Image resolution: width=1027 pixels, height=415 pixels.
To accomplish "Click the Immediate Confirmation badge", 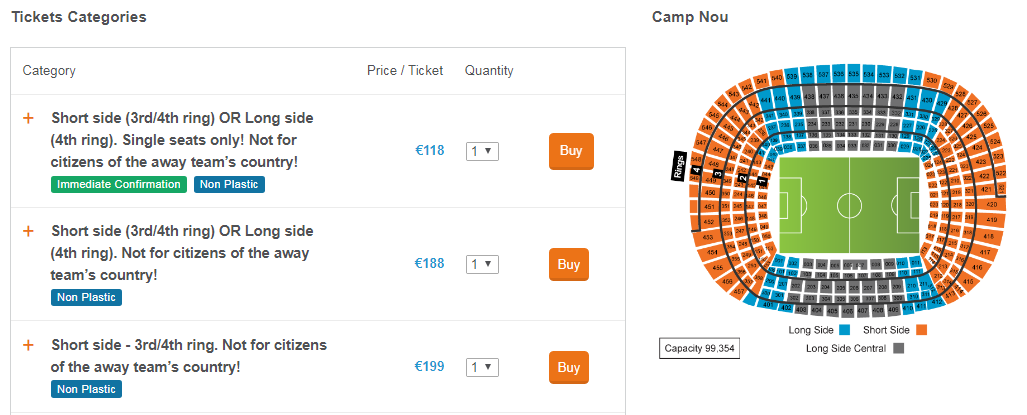I will [119, 184].
